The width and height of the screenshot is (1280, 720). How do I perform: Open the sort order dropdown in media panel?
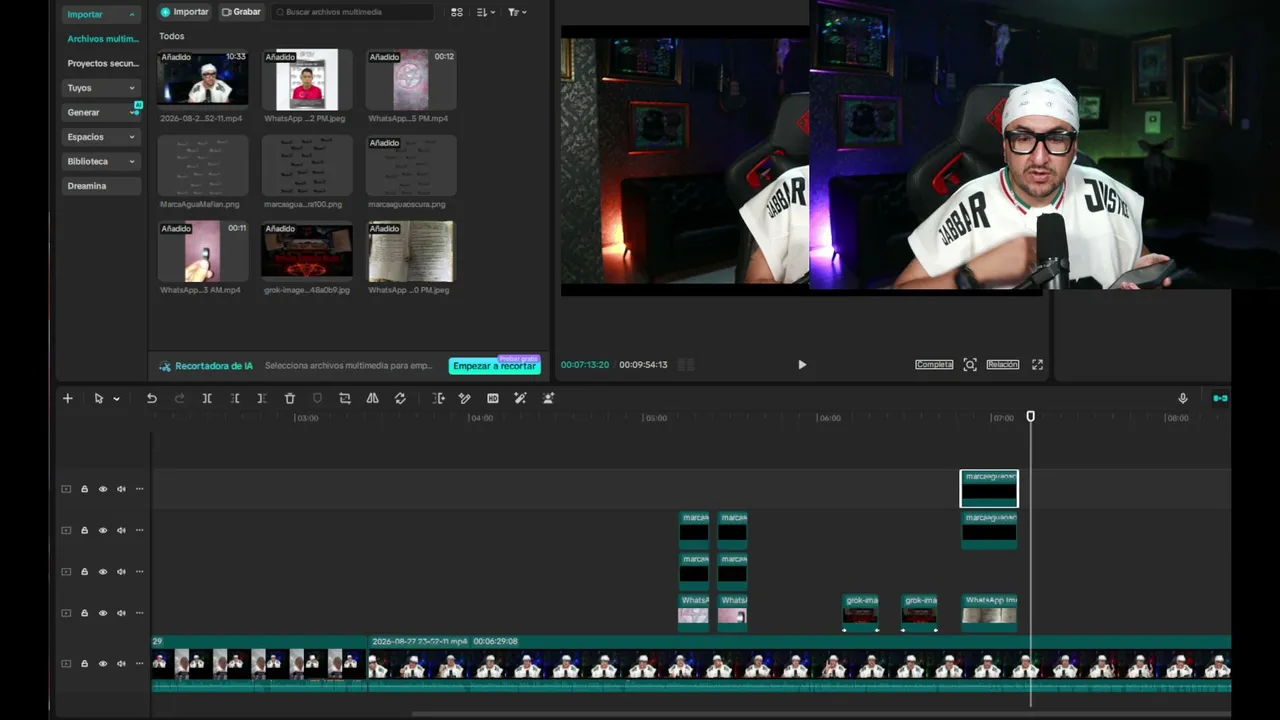click(x=485, y=12)
